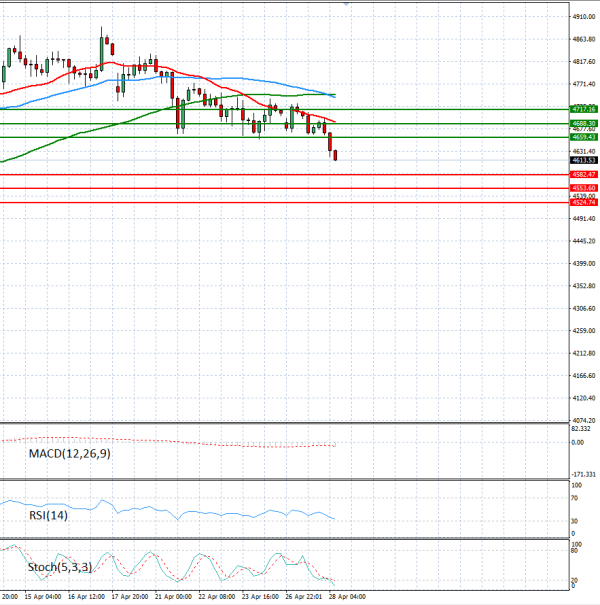
Task: Click the -171.331 MACD scale value
Action: click(x=582, y=473)
